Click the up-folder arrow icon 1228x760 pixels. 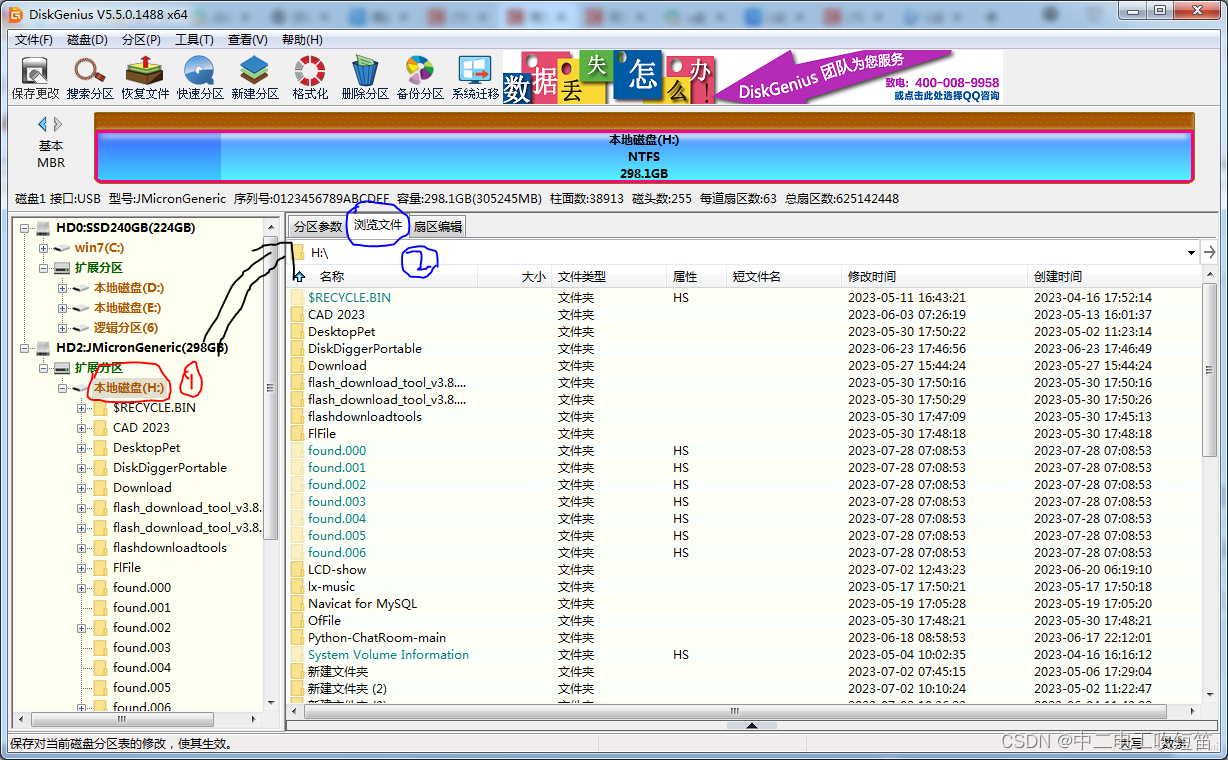point(298,277)
